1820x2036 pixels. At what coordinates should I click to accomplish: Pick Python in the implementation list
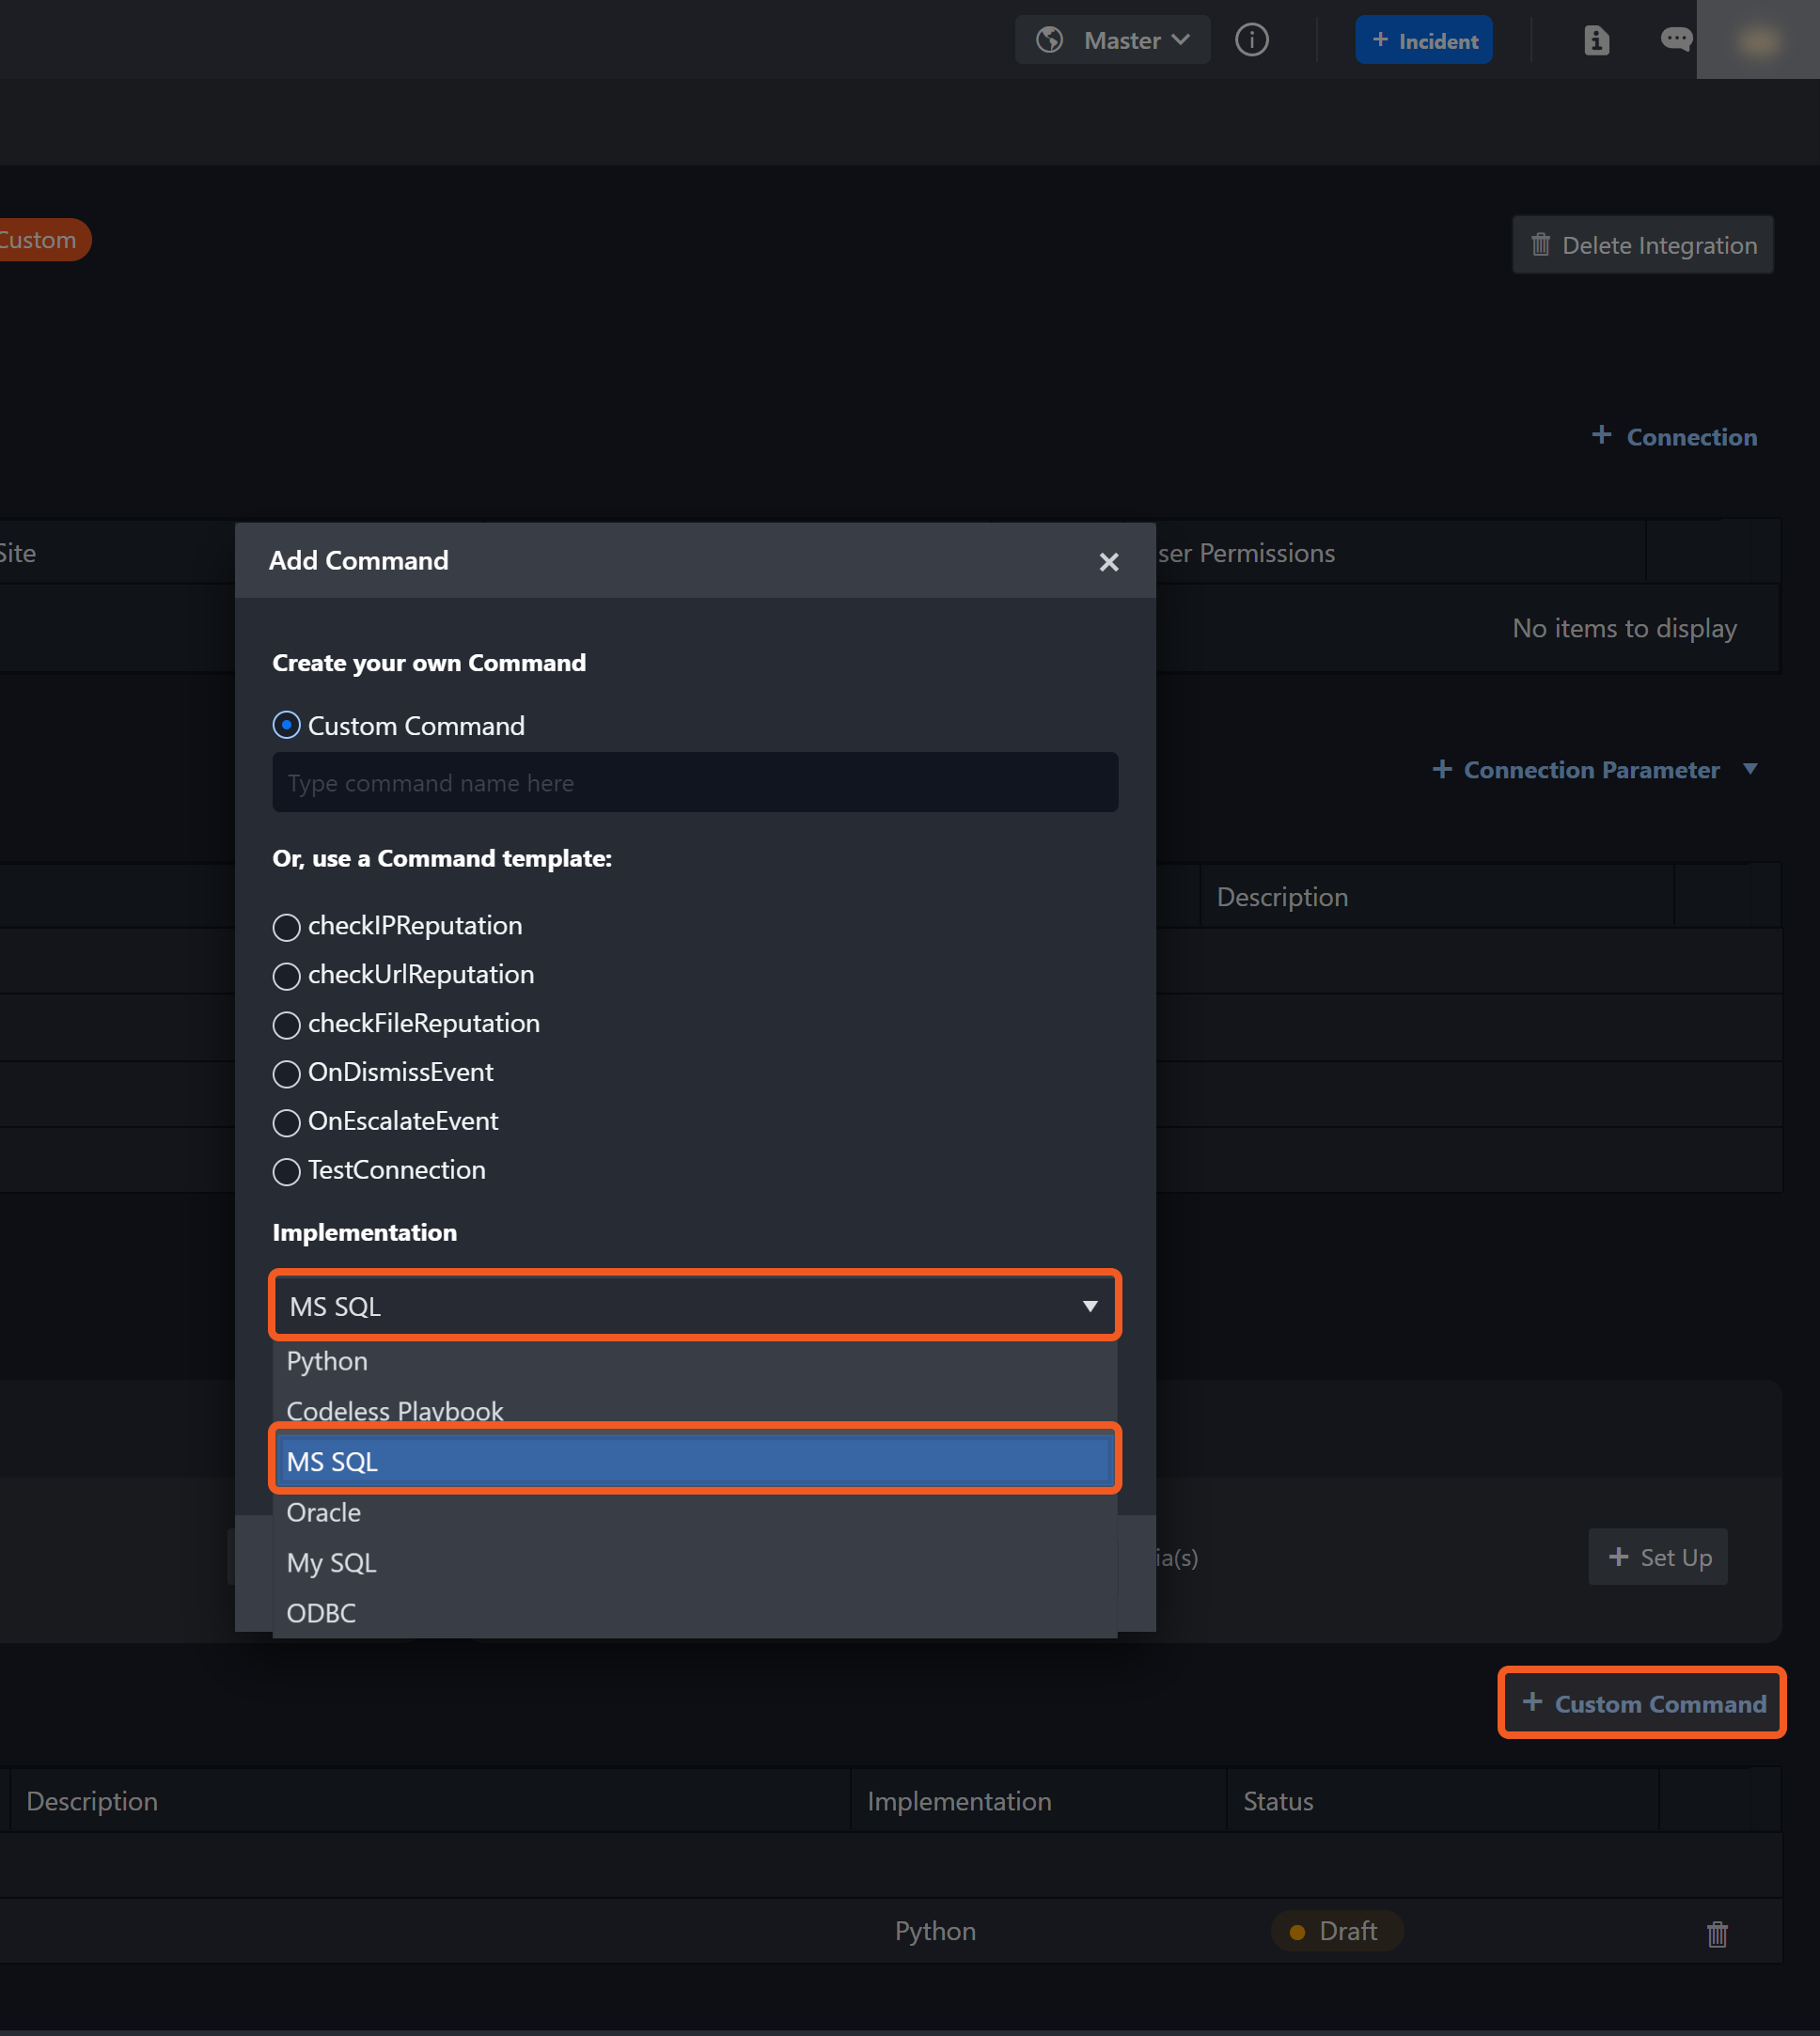coord(327,1361)
